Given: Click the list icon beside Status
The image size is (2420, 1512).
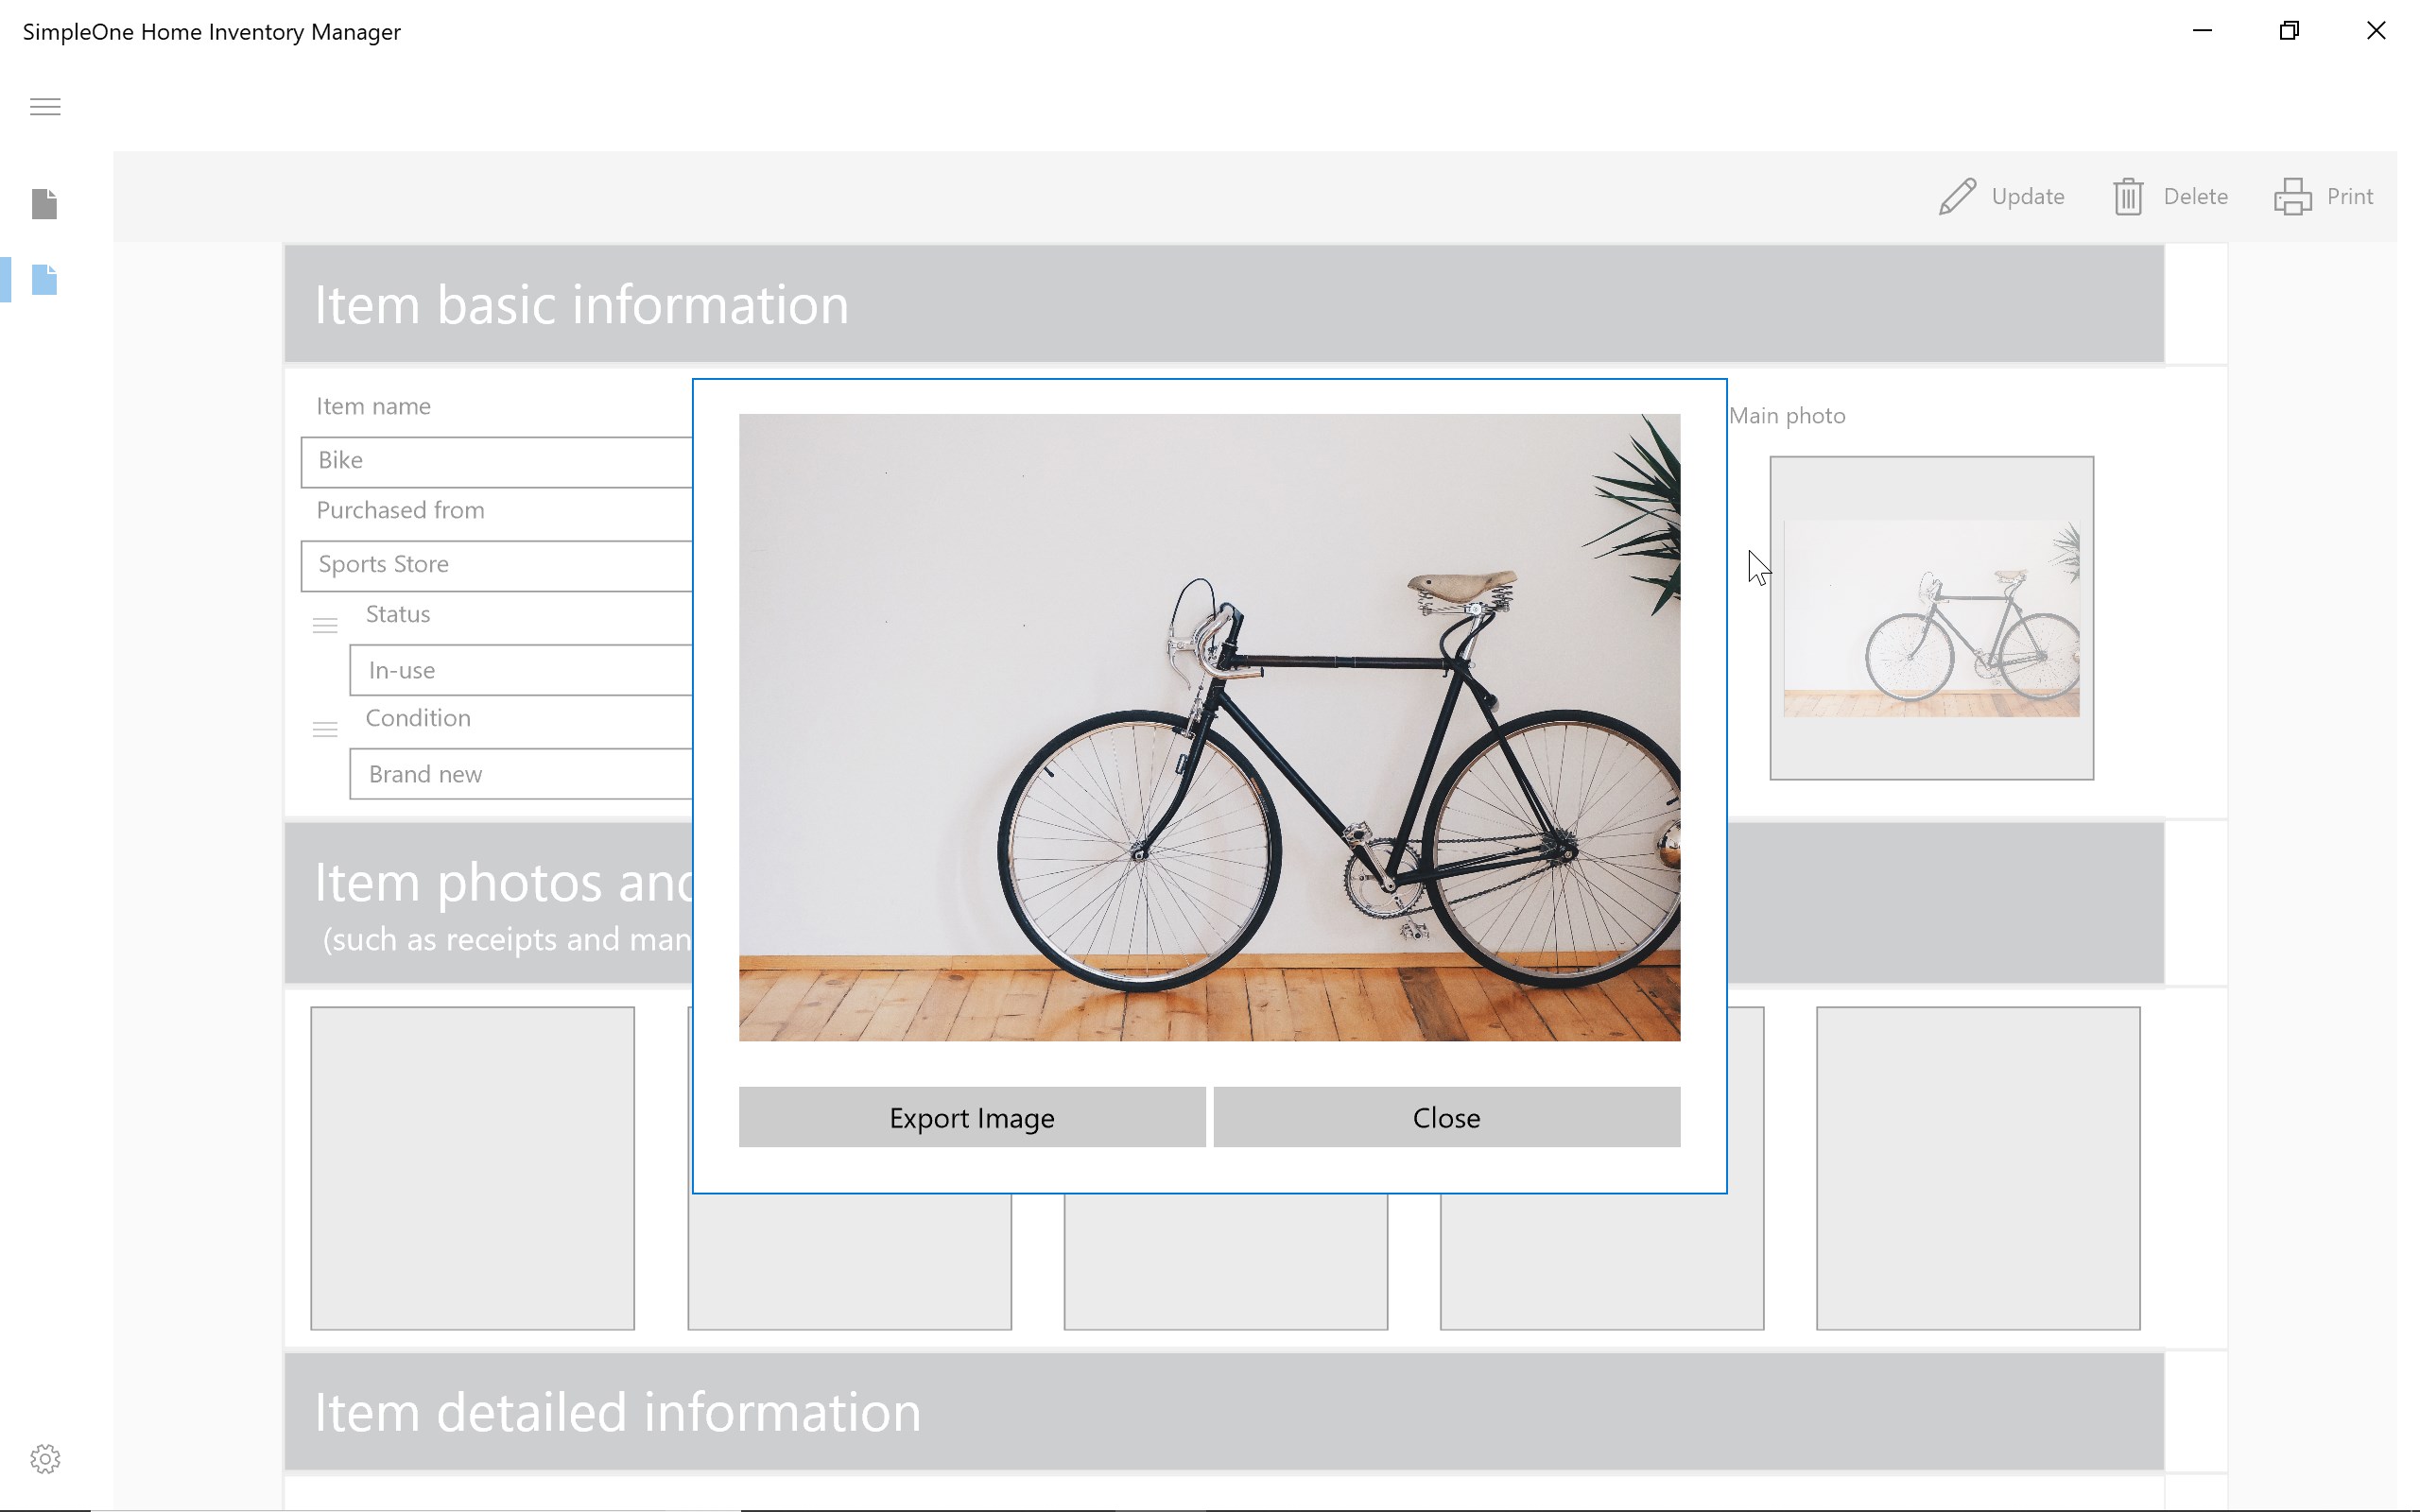Looking at the screenshot, I should 325,626.
